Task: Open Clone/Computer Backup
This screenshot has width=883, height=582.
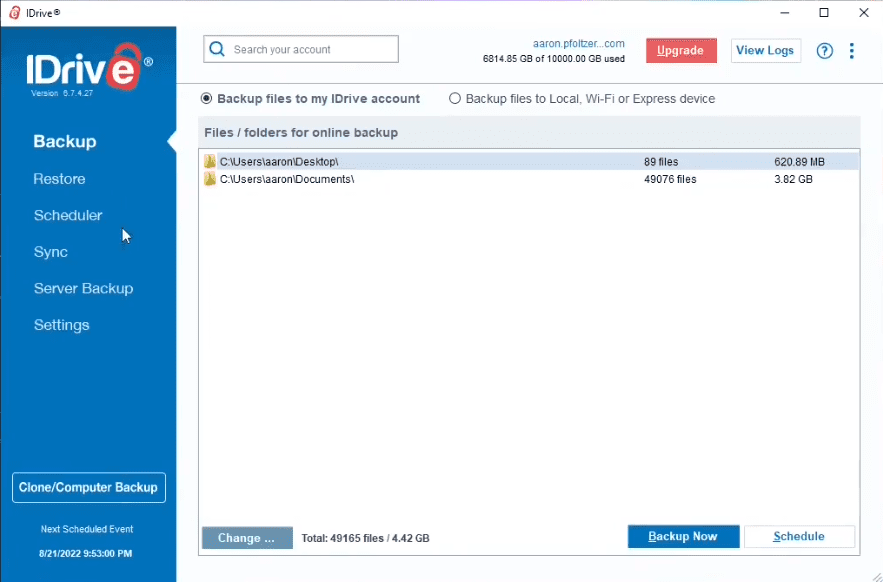Action: tap(89, 487)
